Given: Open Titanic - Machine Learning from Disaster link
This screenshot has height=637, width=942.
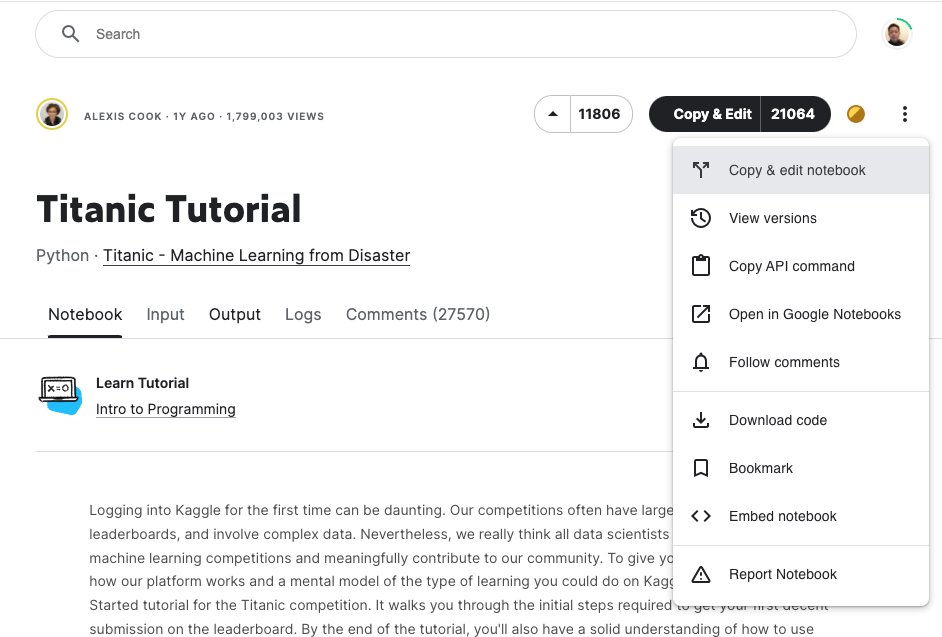Looking at the screenshot, I should 257,255.
